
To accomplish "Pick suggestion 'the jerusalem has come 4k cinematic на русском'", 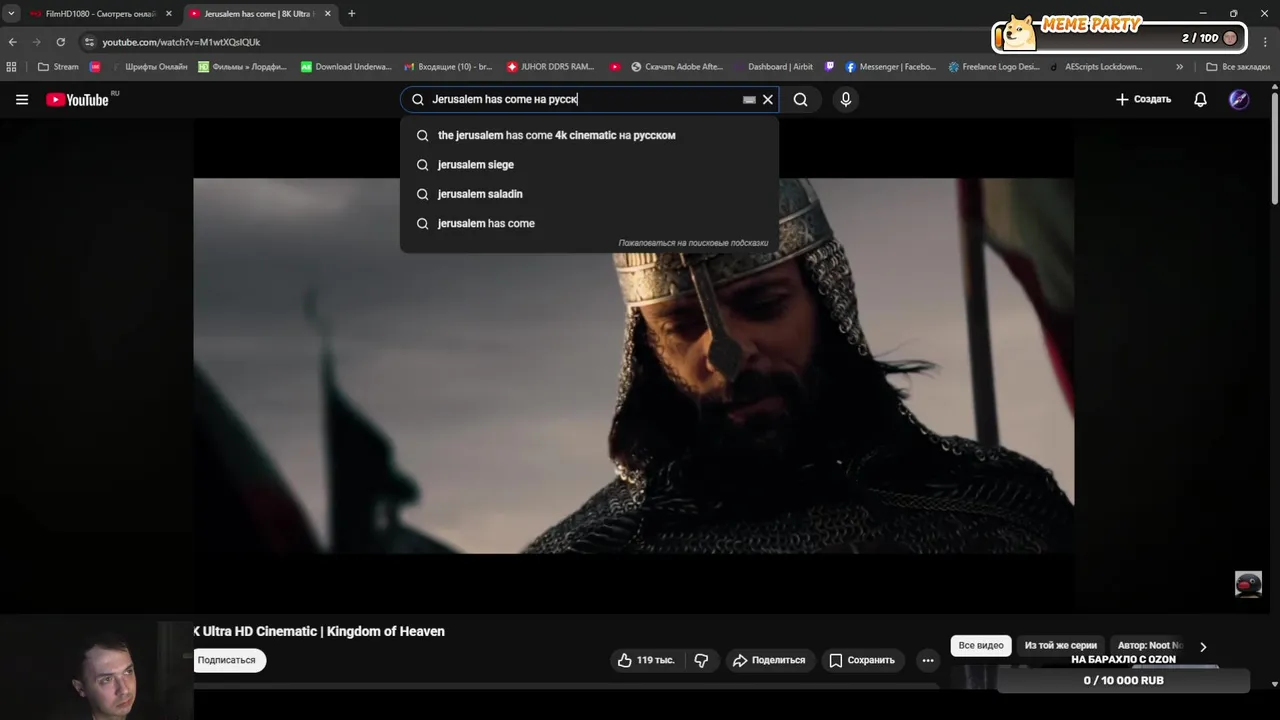I will pyautogui.click(x=589, y=135).
